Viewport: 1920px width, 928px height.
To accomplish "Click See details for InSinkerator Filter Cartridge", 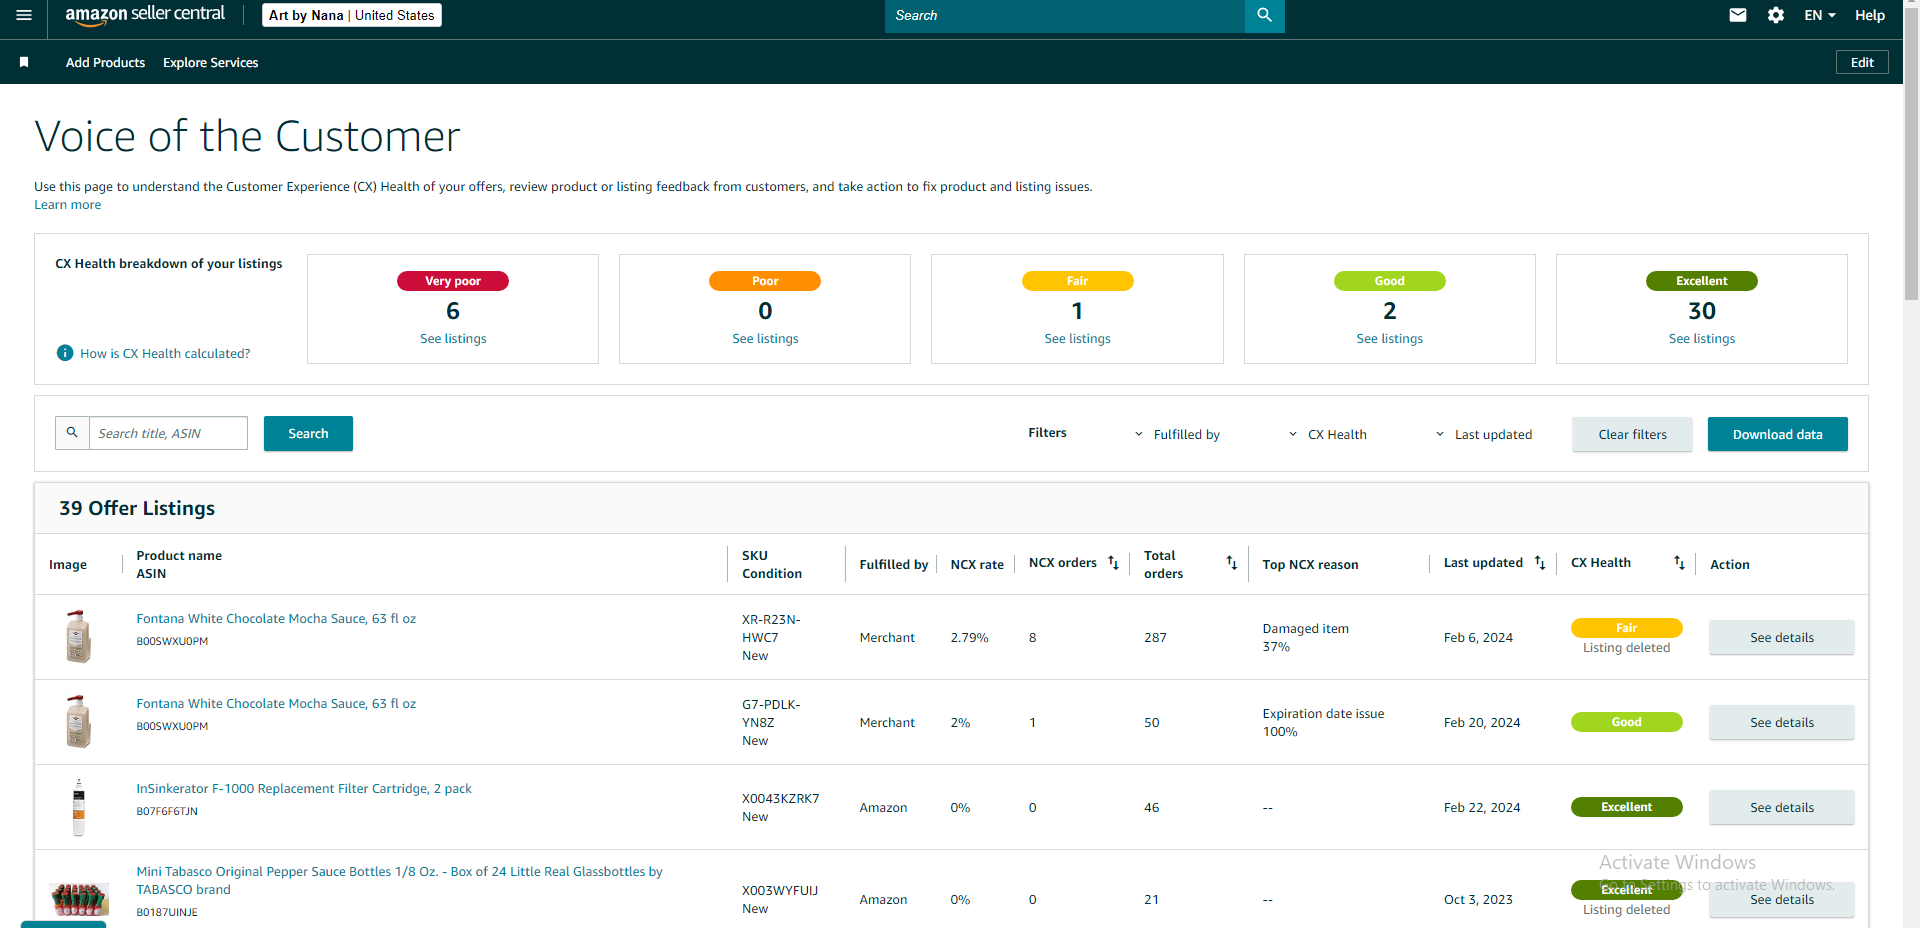I will tap(1781, 808).
